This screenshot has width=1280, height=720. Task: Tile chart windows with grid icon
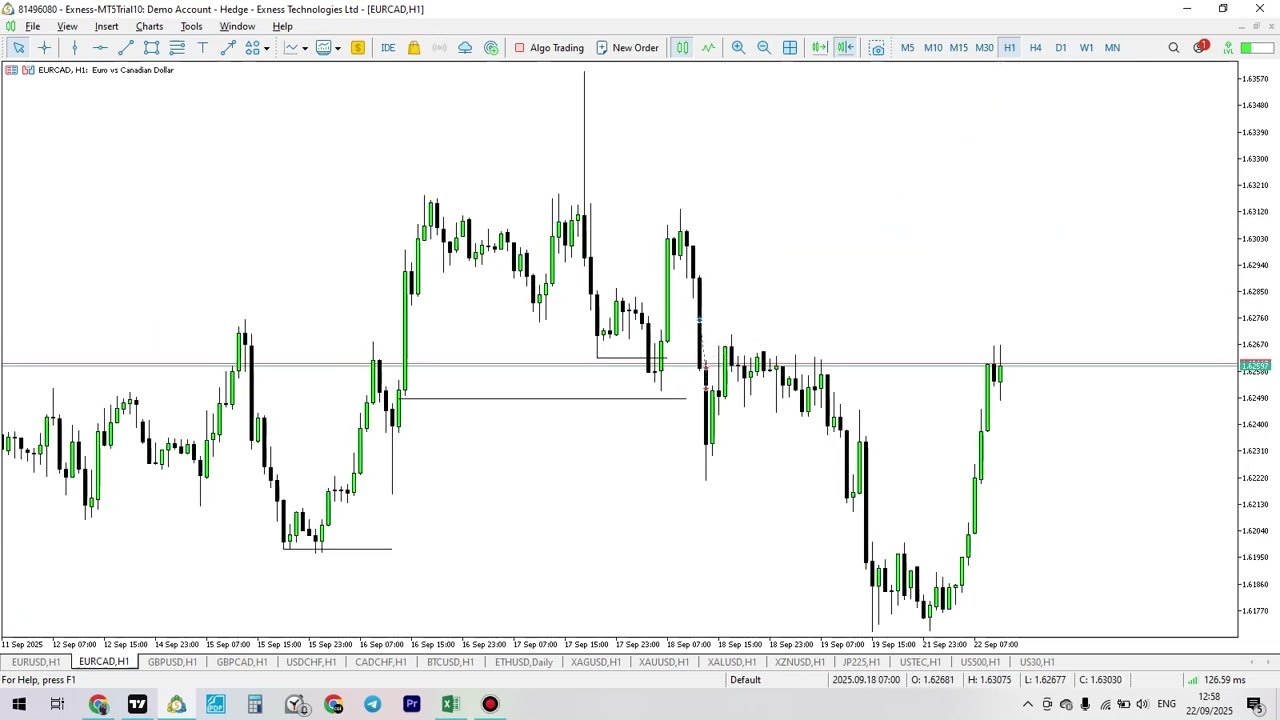point(790,48)
